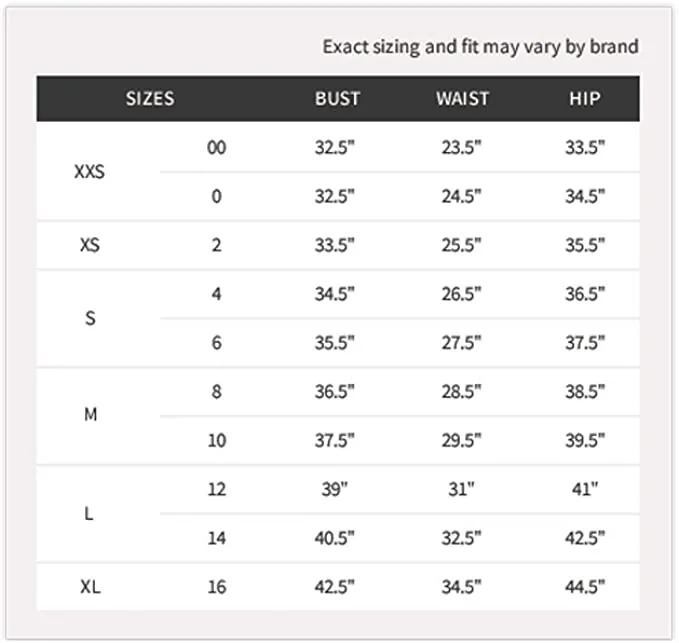The height and width of the screenshot is (643, 679).
Task: Select the S size label
Action: [90, 318]
